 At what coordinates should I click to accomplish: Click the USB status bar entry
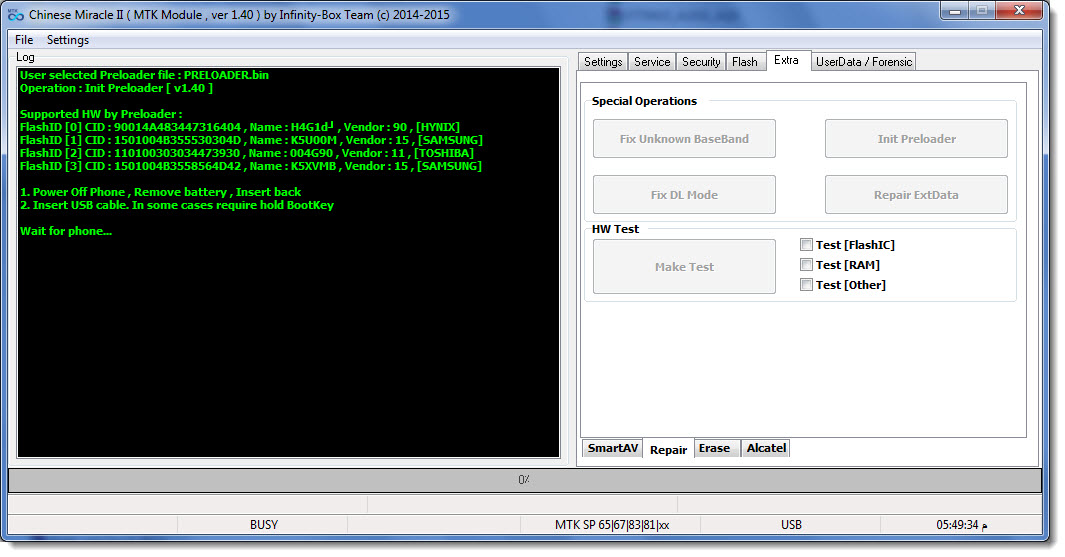tap(791, 524)
